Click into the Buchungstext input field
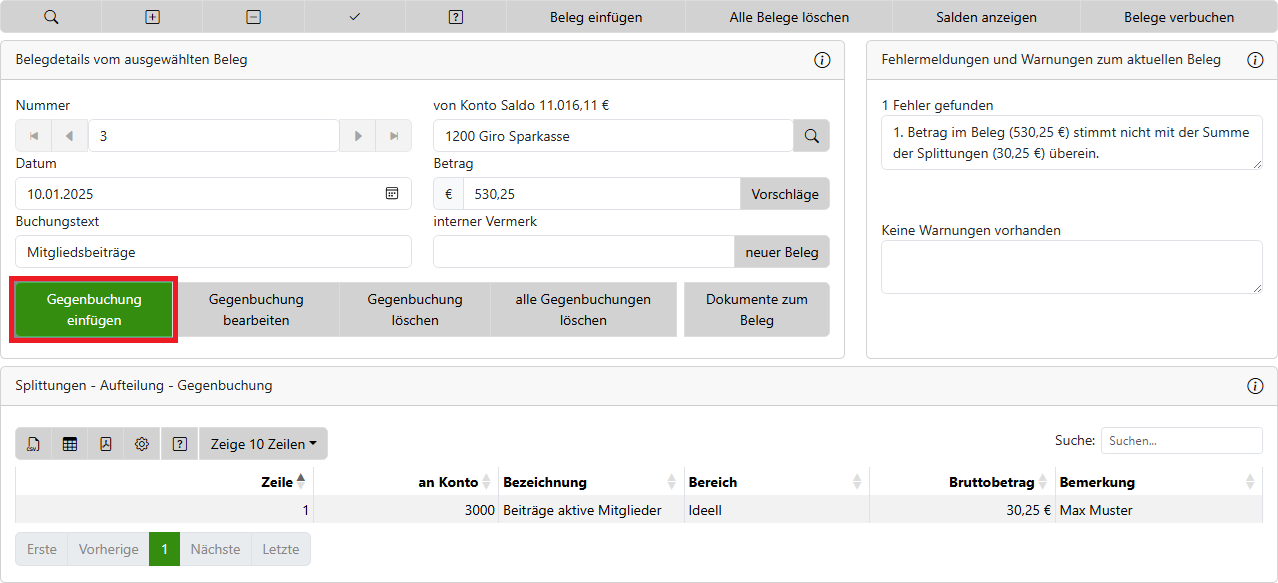This screenshot has width=1278, height=583. pos(213,252)
